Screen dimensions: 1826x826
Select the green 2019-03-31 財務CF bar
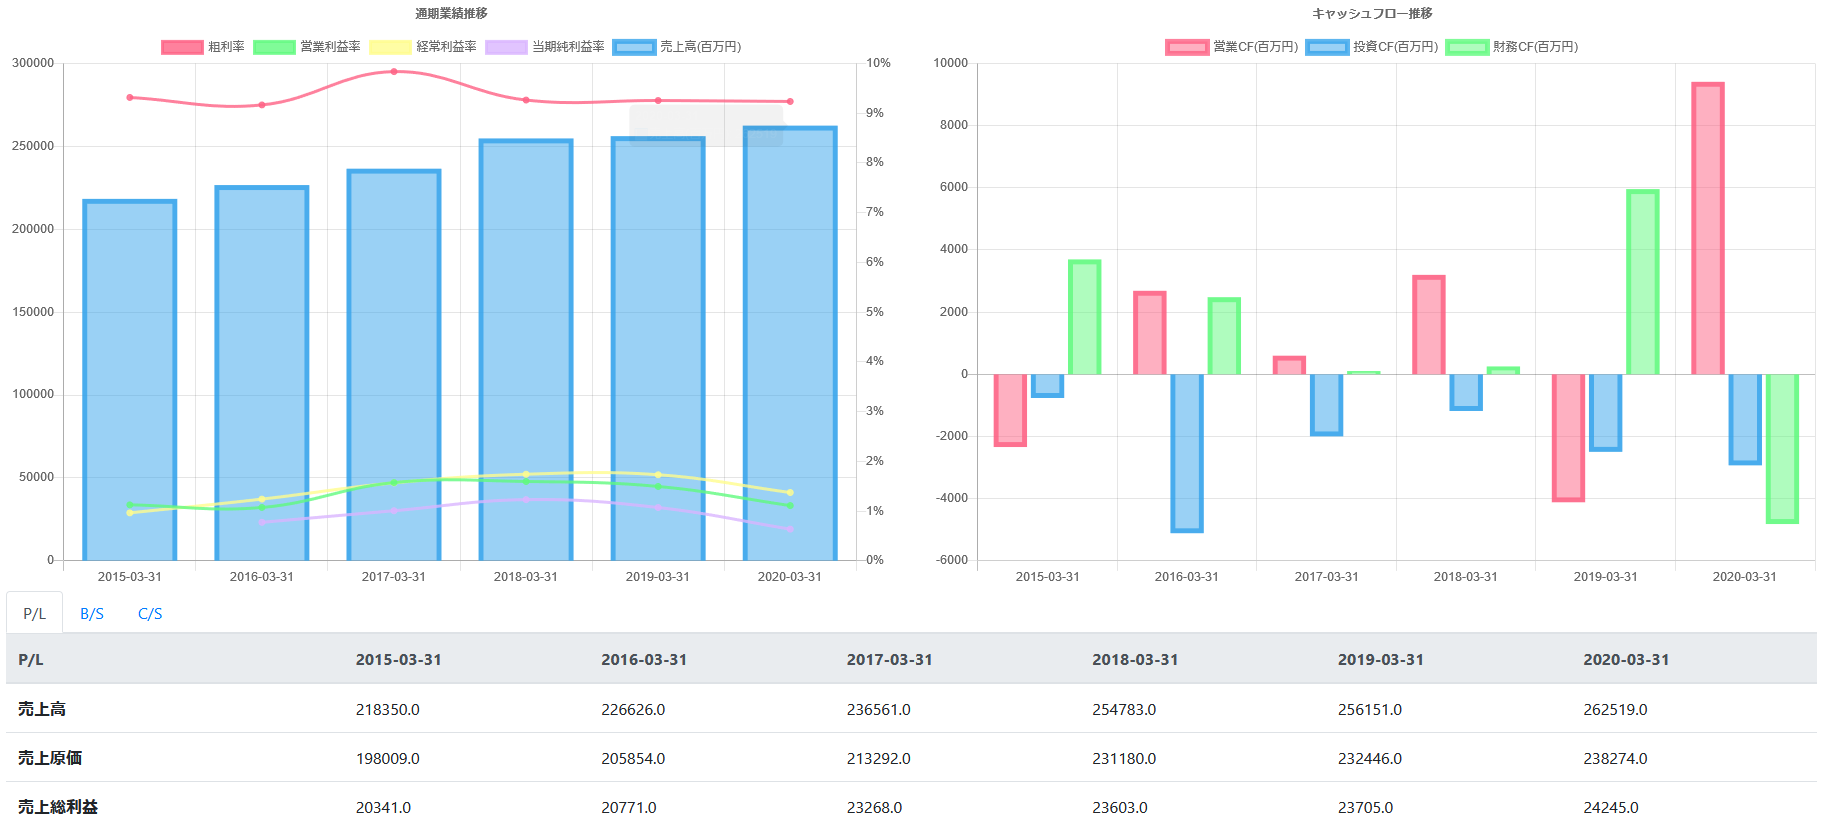point(1642,282)
